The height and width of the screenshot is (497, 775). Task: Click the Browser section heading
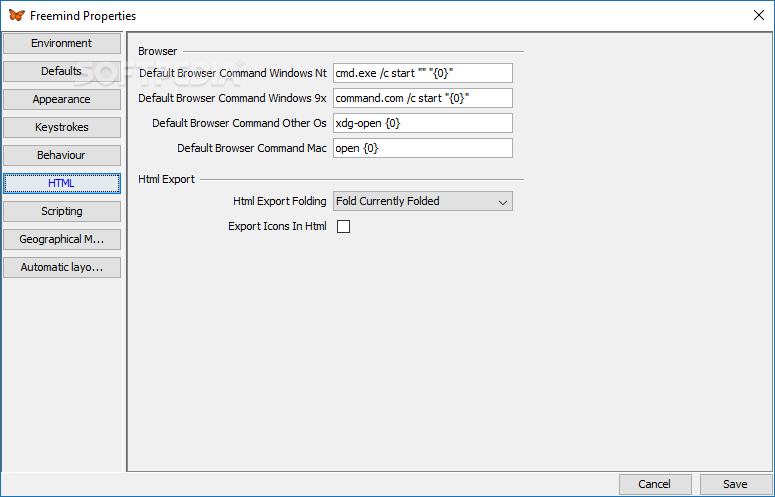(x=158, y=51)
